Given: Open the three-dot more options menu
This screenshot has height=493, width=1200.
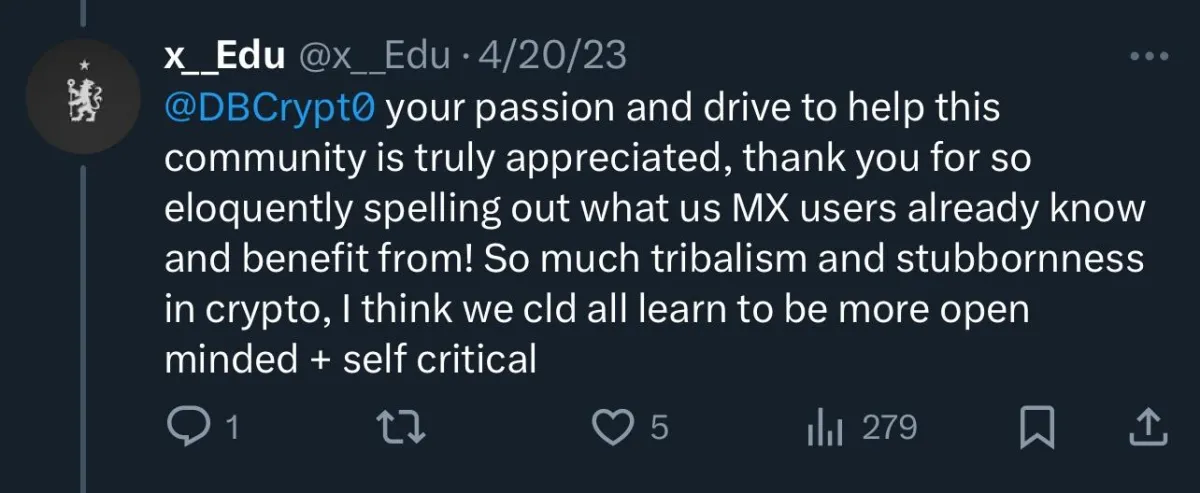Looking at the screenshot, I should (x=1148, y=57).
